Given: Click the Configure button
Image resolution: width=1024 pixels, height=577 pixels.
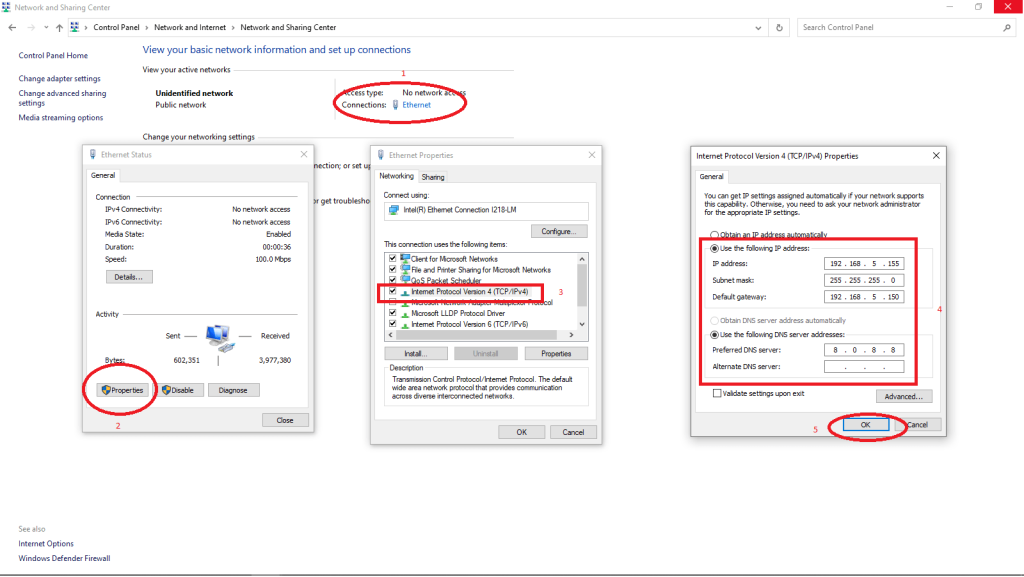Looking at the screenshot, I should [558, 231].
